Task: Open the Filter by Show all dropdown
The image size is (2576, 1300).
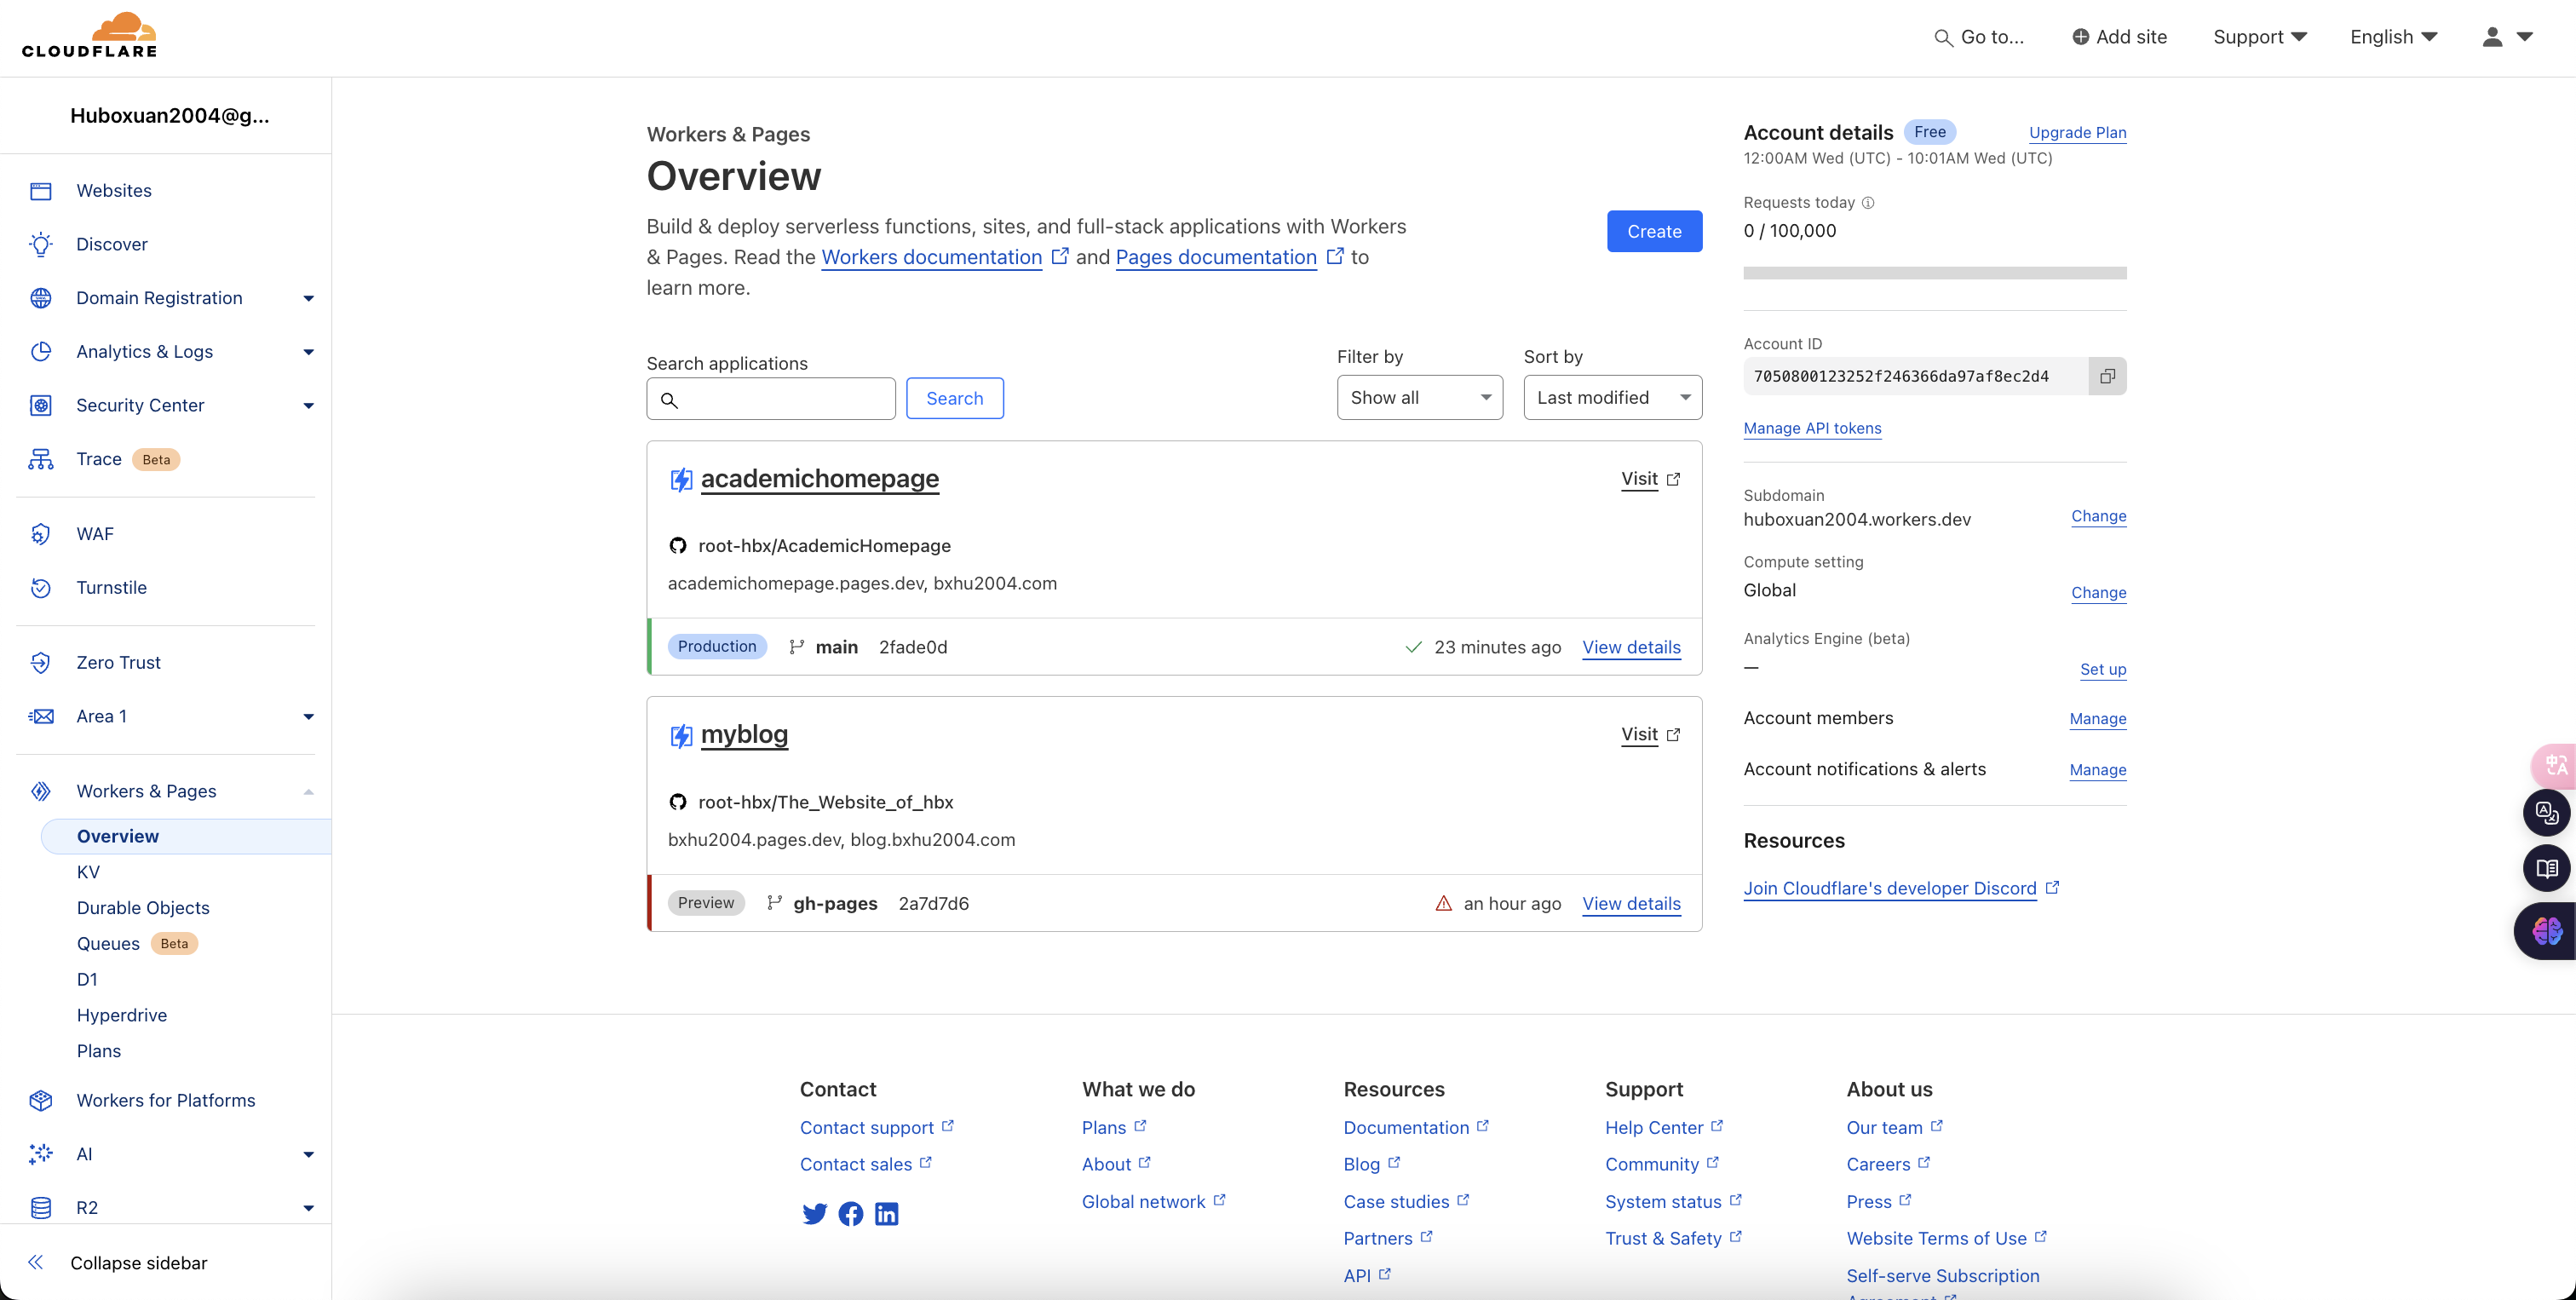Action: pyautogui.click(x=1419, y=398)
